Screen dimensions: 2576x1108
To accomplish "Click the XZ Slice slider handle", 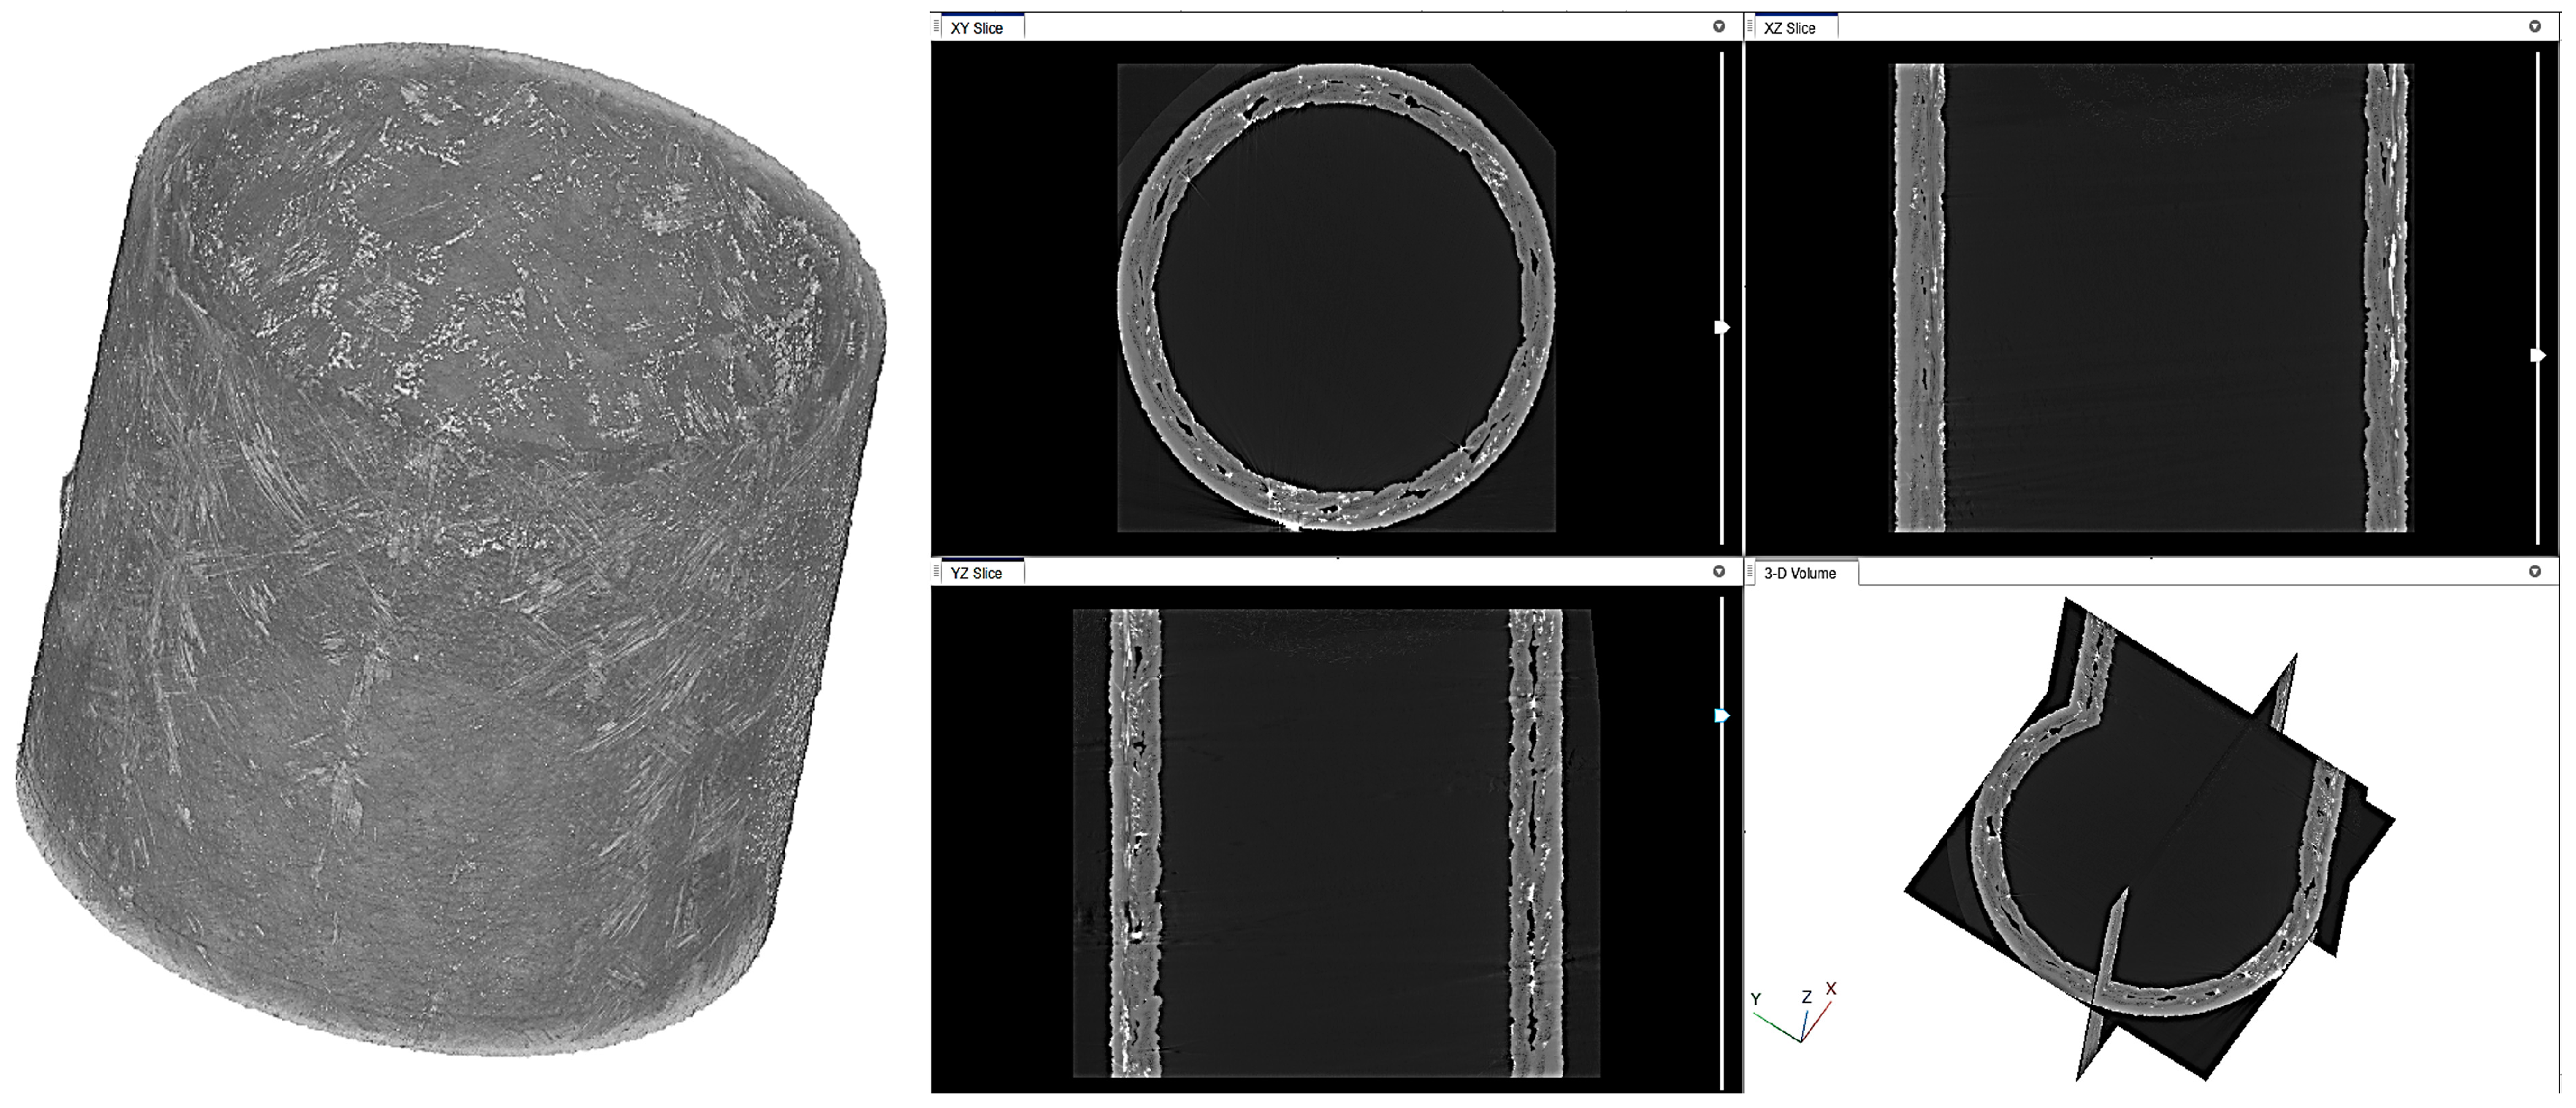I will pos(2538,355).
